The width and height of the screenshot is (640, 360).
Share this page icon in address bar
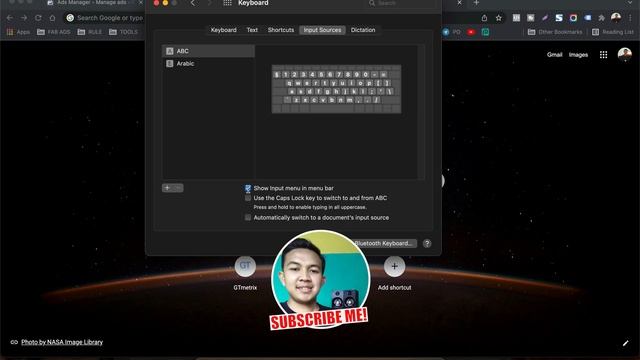pyautogui.click(x=484, y=18)
